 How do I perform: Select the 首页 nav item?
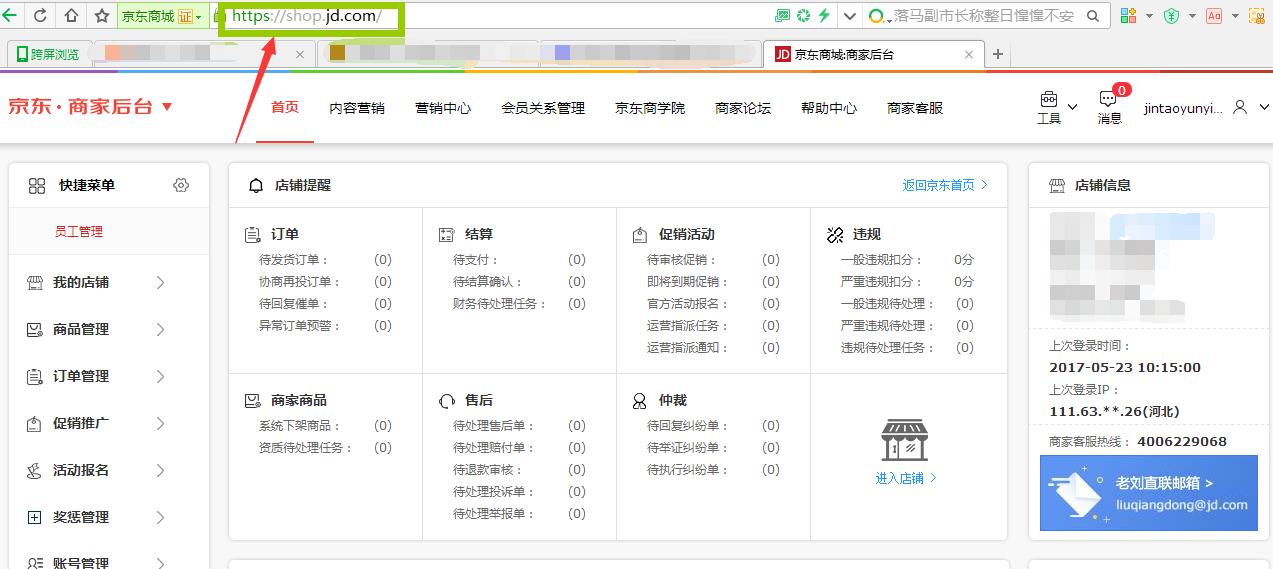click(285, 107)
